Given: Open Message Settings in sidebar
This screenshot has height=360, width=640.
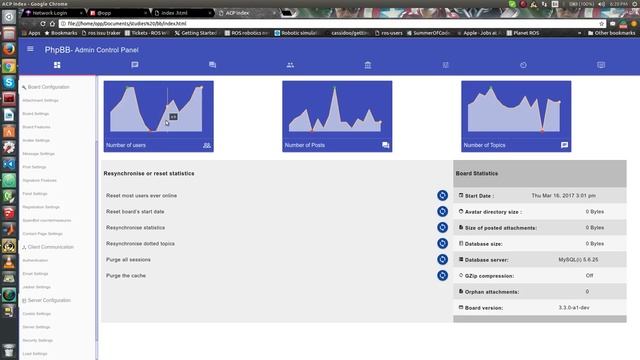Looking at the screenshot, I should click(x=38, y=153).
